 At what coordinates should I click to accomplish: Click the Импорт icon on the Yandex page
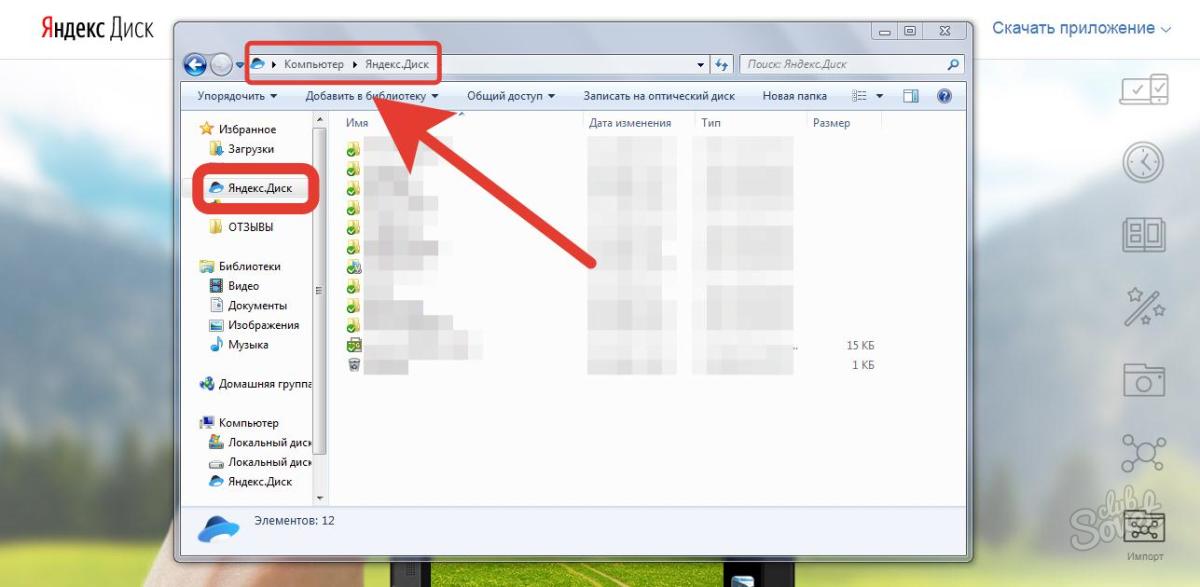tap(1144, 526)
